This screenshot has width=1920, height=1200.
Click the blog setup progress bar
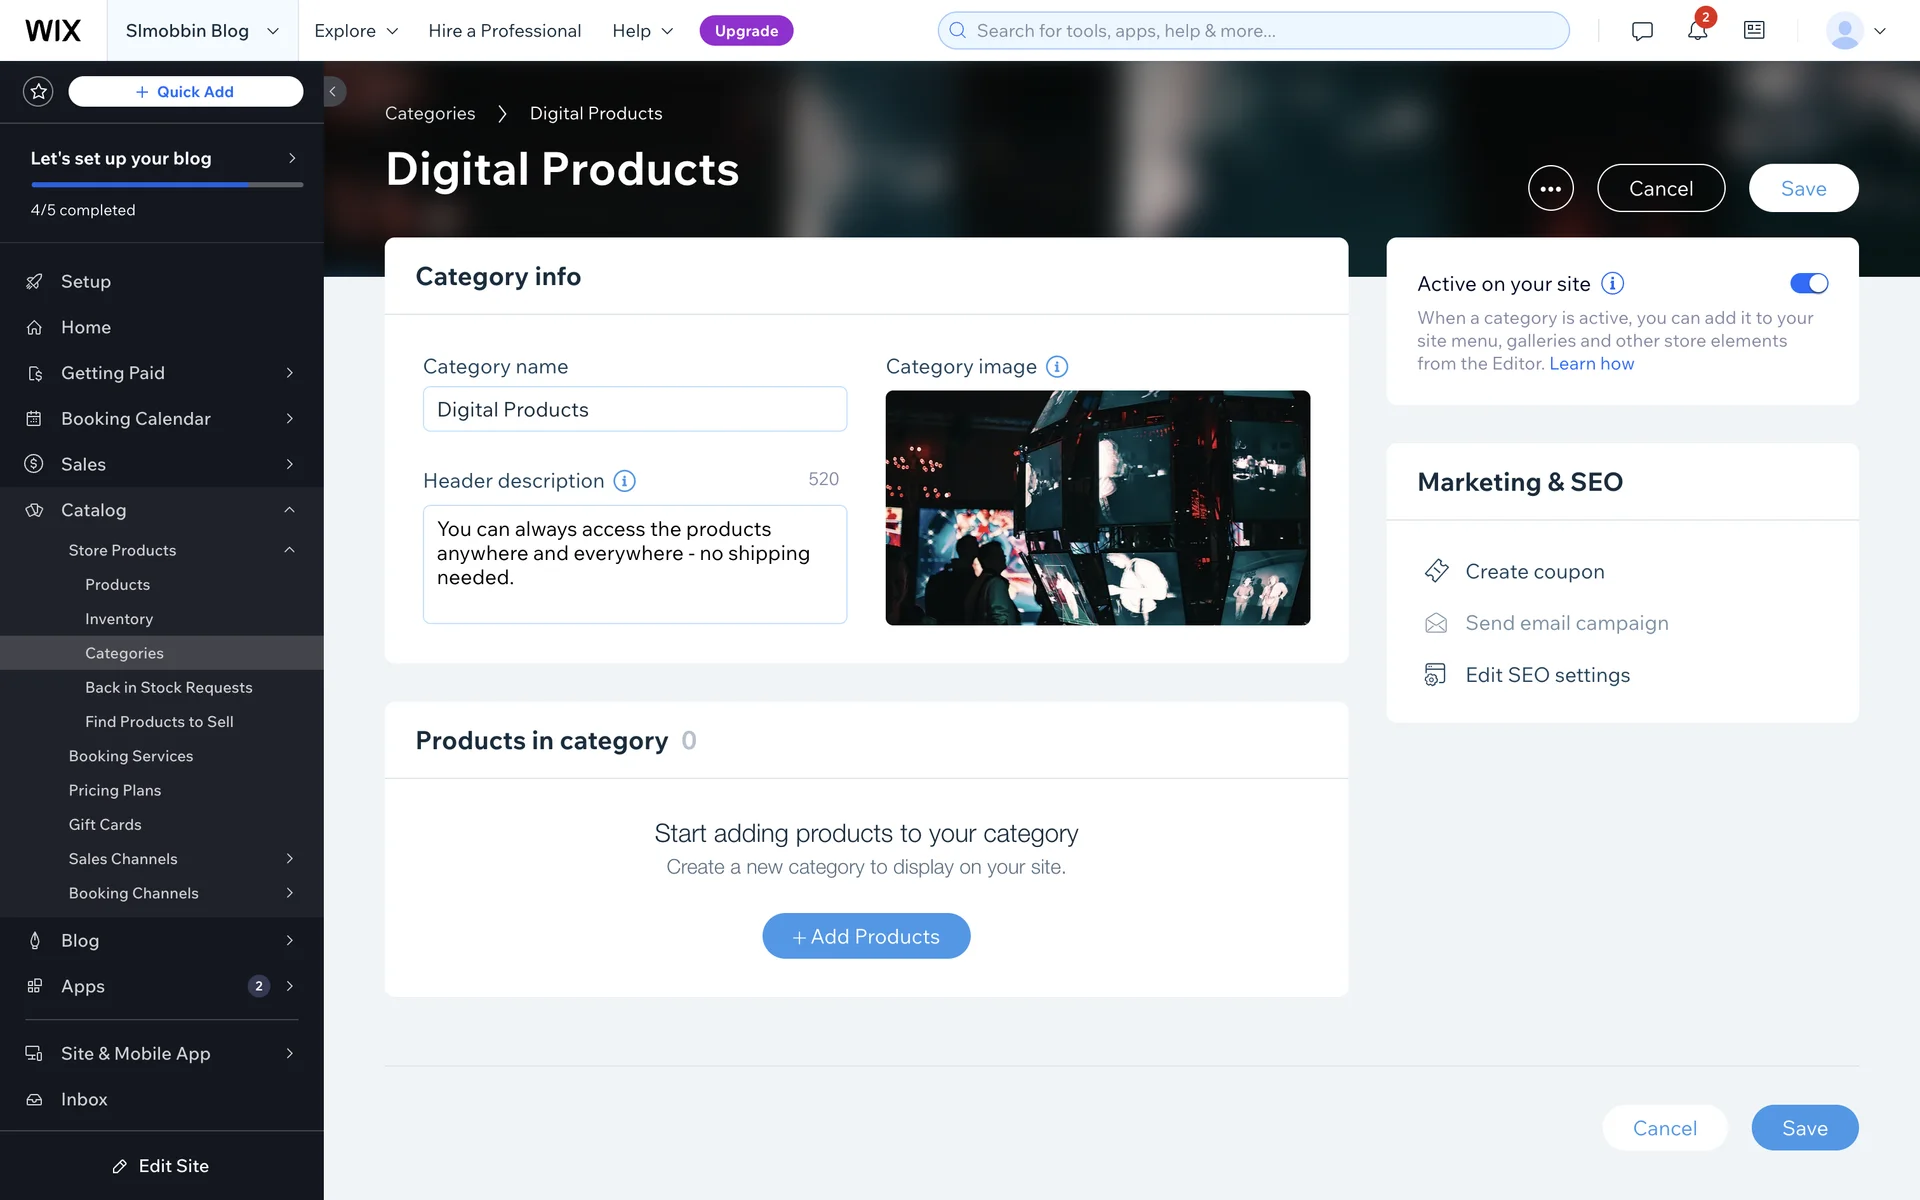point(166,185)
